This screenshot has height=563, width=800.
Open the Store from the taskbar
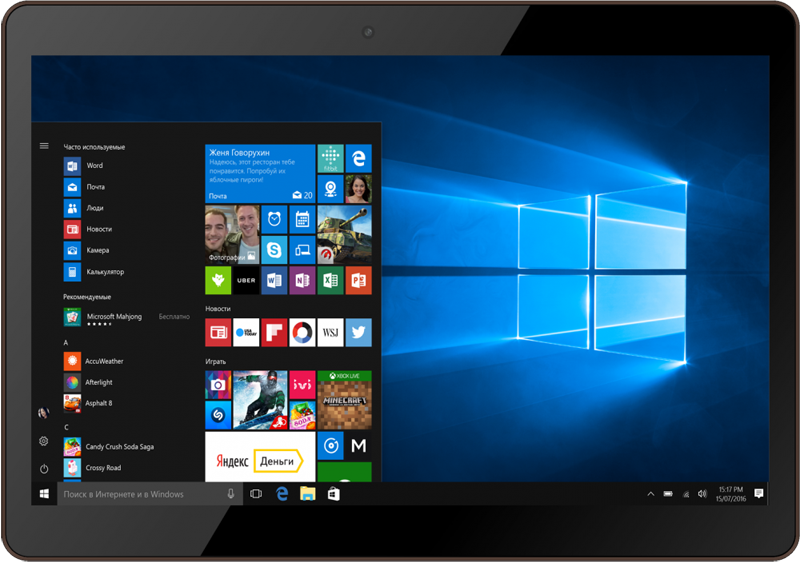pos(334,494)
